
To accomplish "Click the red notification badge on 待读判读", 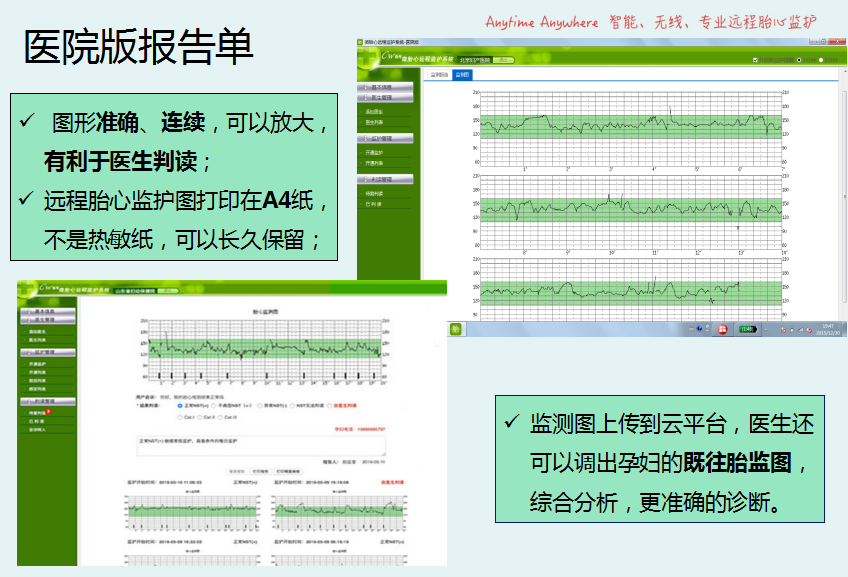I will pyautogui.click(x=48, y=412).
